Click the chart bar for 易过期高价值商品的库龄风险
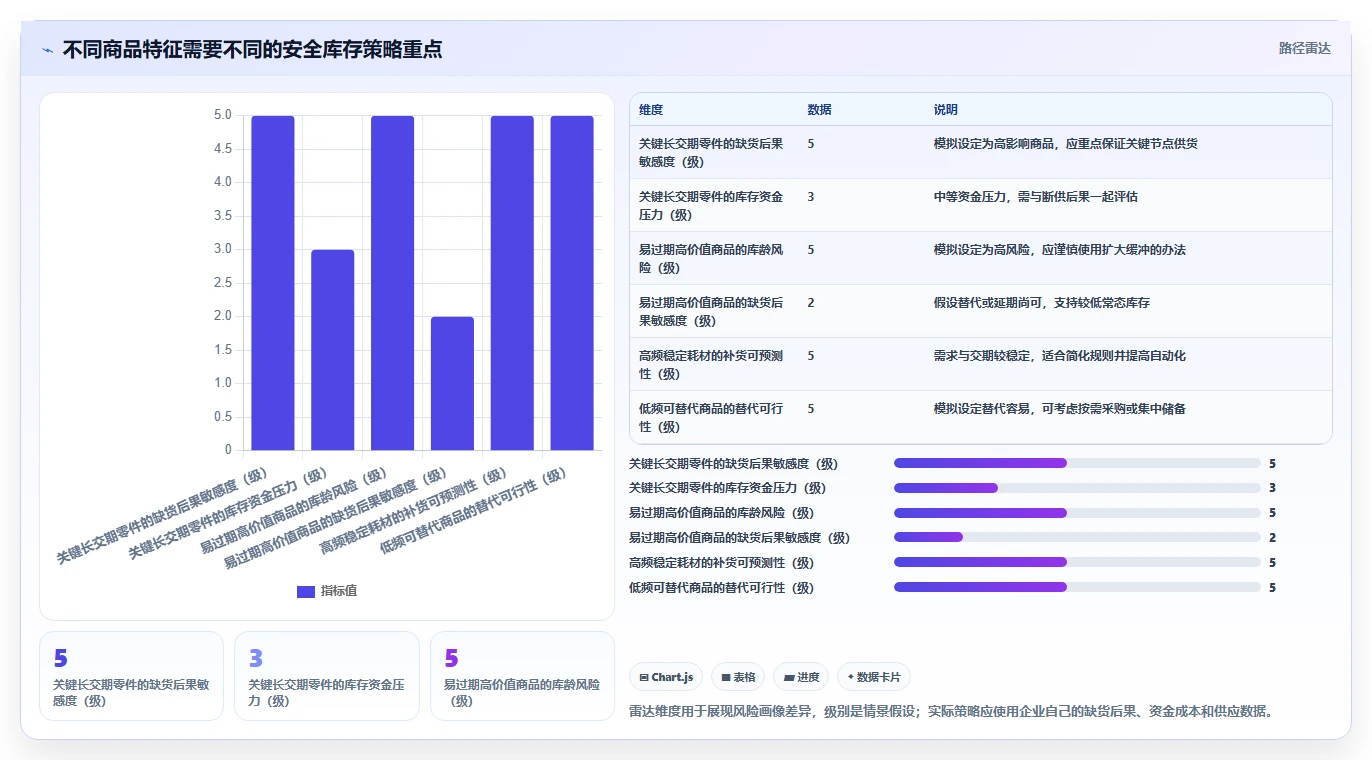This screenshot has height=760, width=1372. 393,283
